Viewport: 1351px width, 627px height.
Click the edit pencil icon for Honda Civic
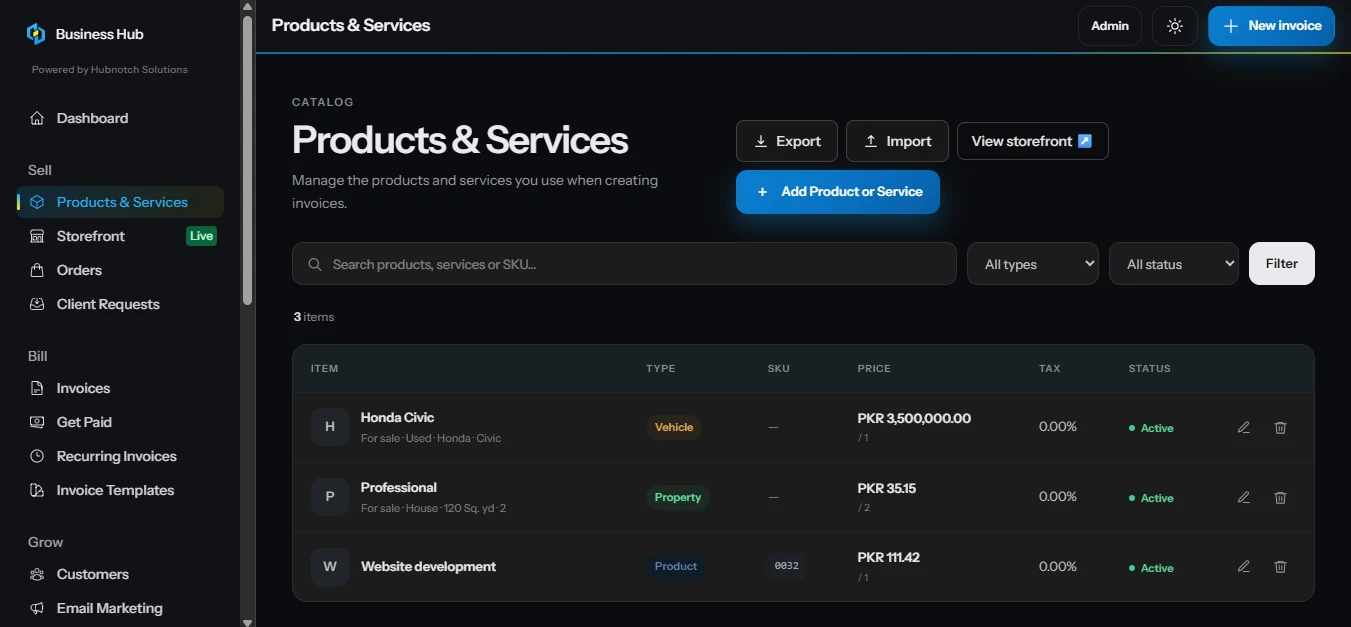coord(1244,427)
